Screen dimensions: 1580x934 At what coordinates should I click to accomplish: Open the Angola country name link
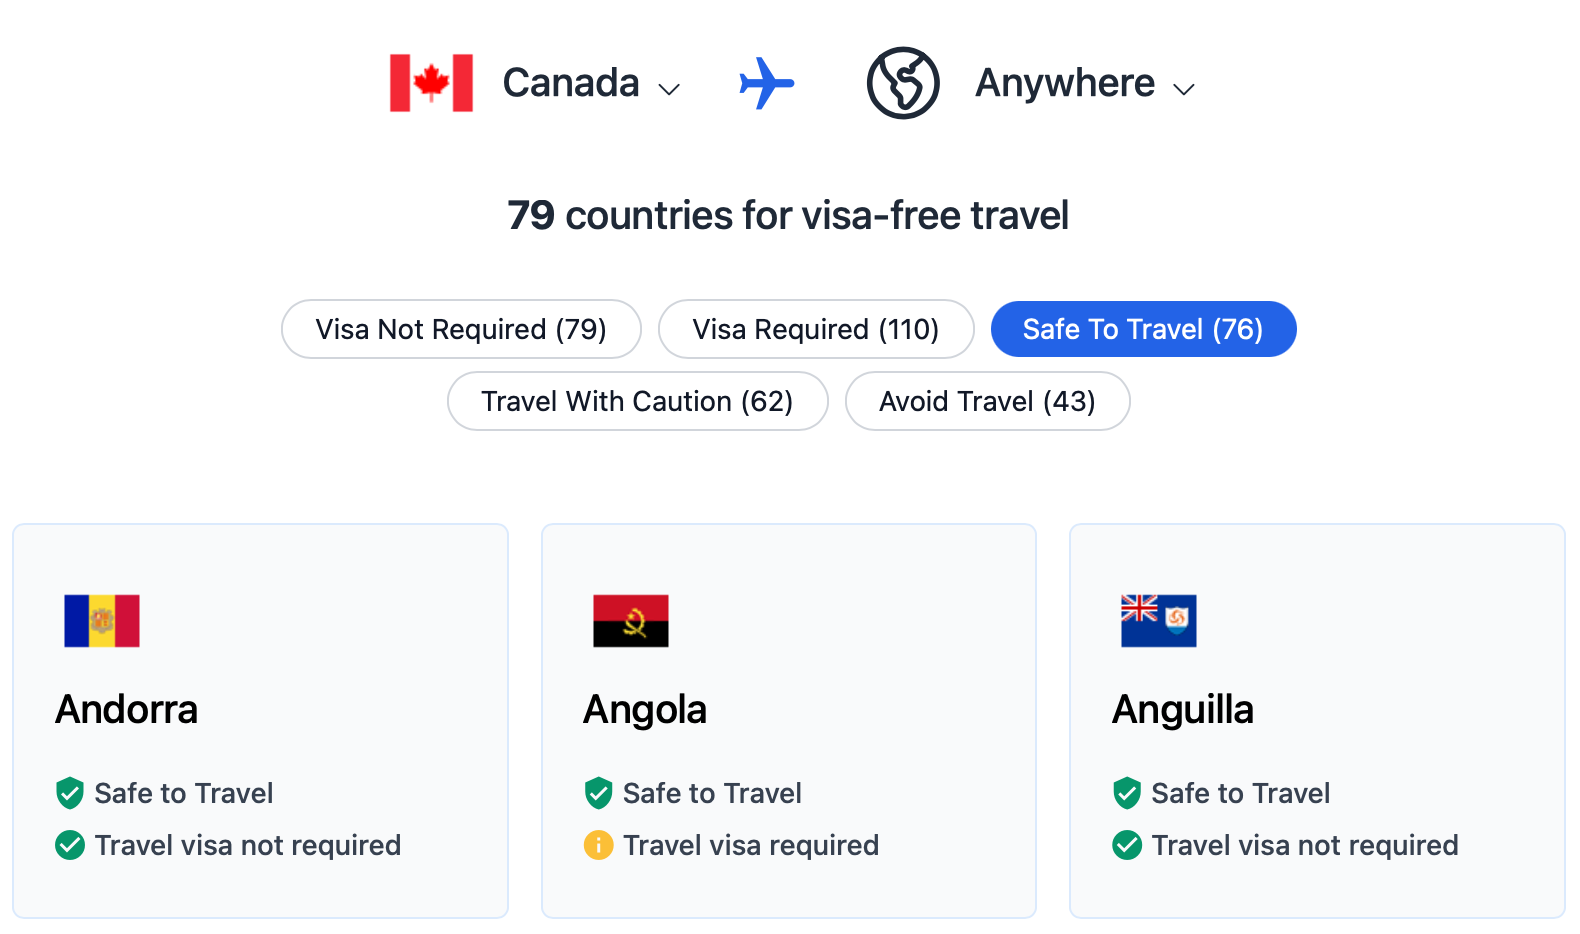coord(645,710)
